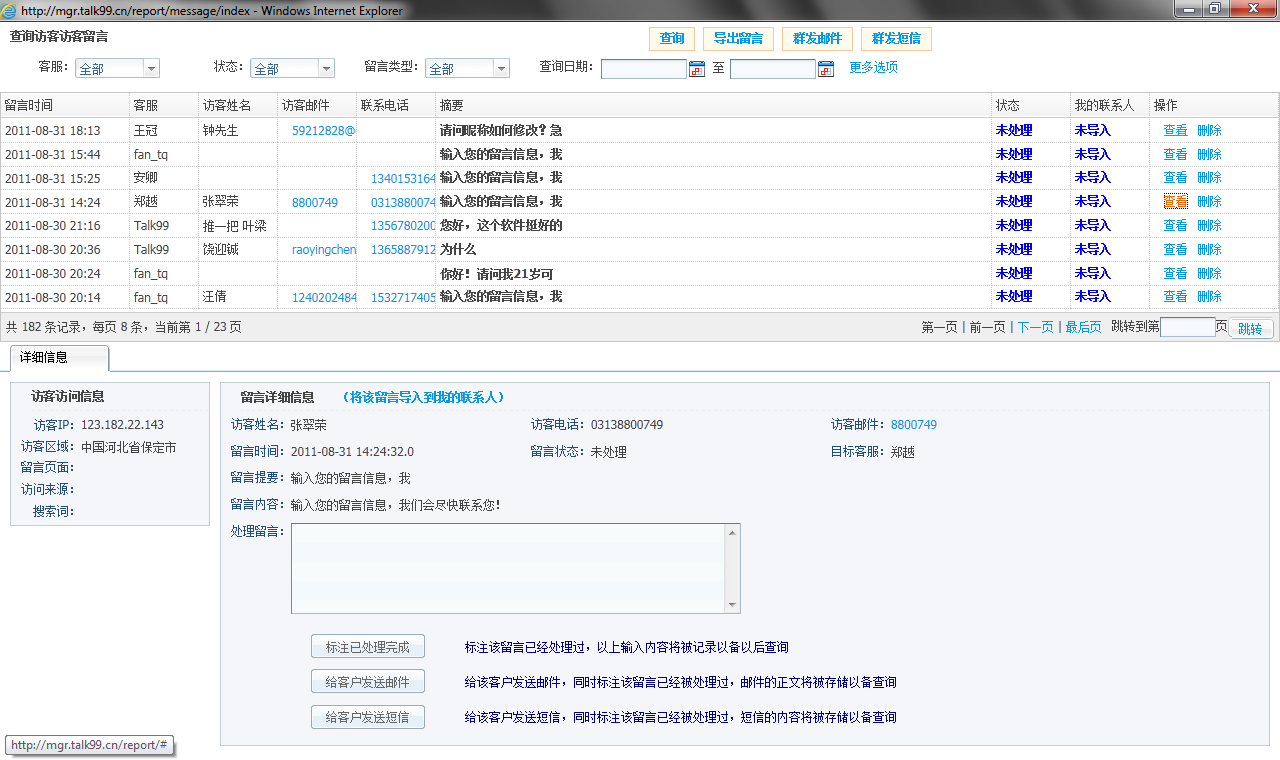1280x760 pixels.
Task: Click the 前一页 pagination text
Action: pyautogui.click(x=987, y=327)
